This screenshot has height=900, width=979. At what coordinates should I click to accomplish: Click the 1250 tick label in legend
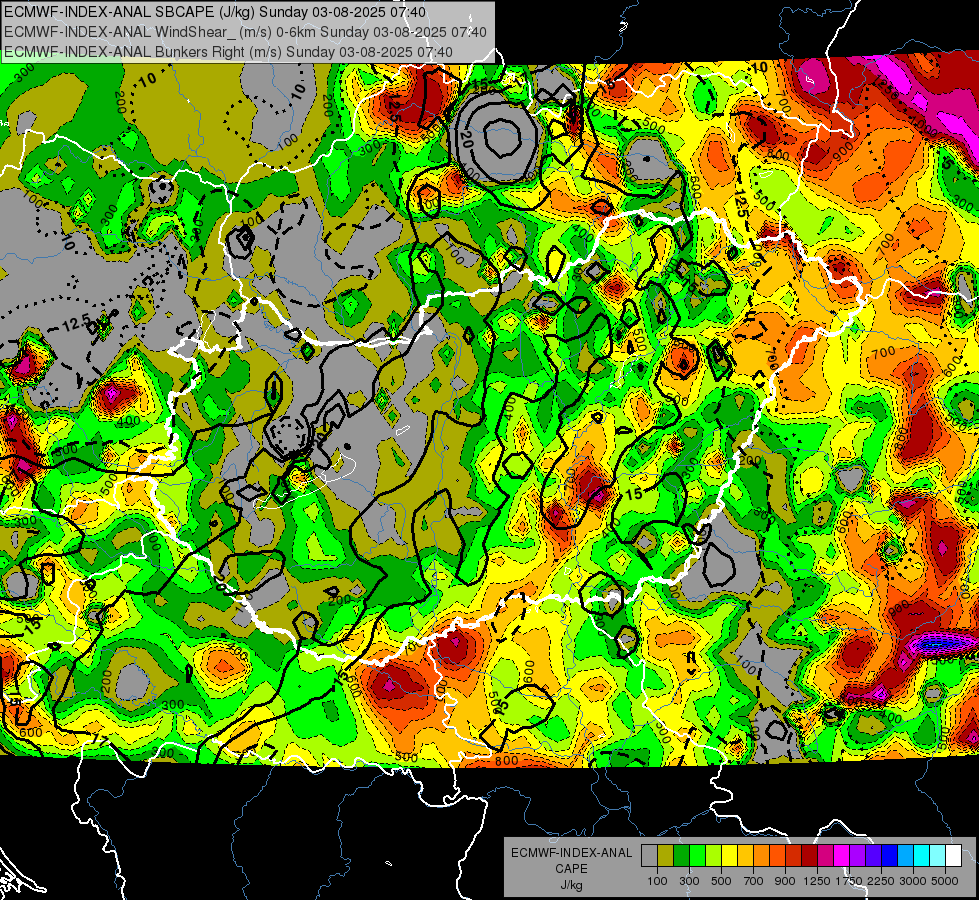click(x=817, y=881)
